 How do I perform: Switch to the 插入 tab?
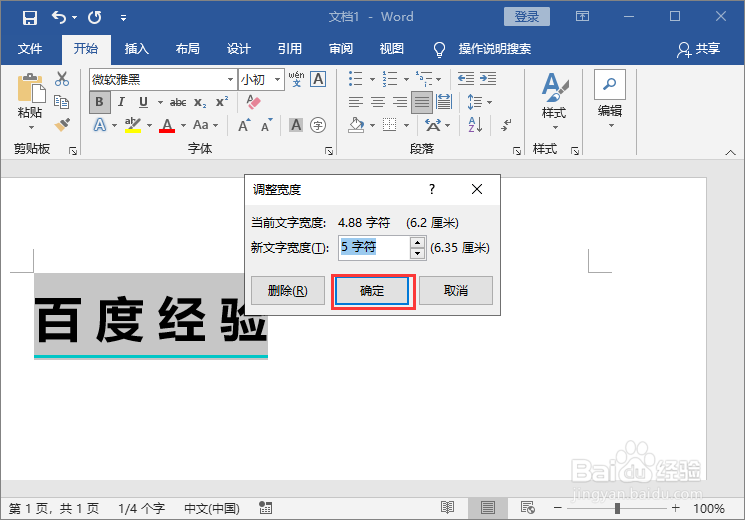137,48
